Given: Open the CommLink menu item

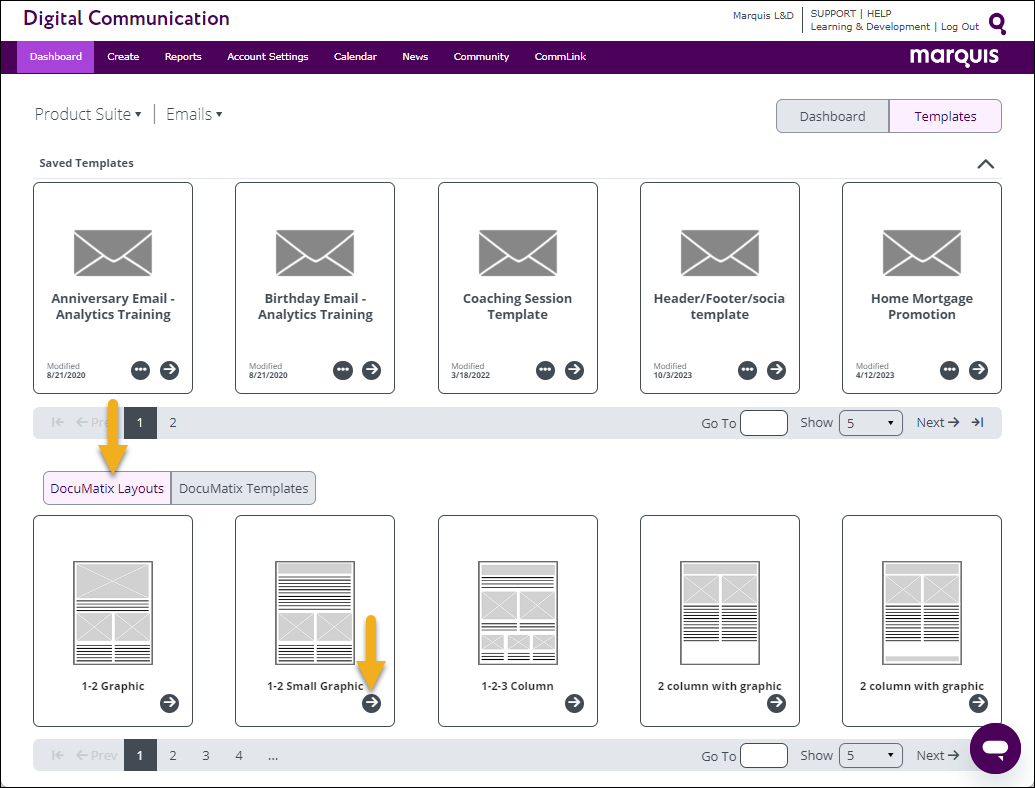Looking at the screenshot, I should pos(560,57).
